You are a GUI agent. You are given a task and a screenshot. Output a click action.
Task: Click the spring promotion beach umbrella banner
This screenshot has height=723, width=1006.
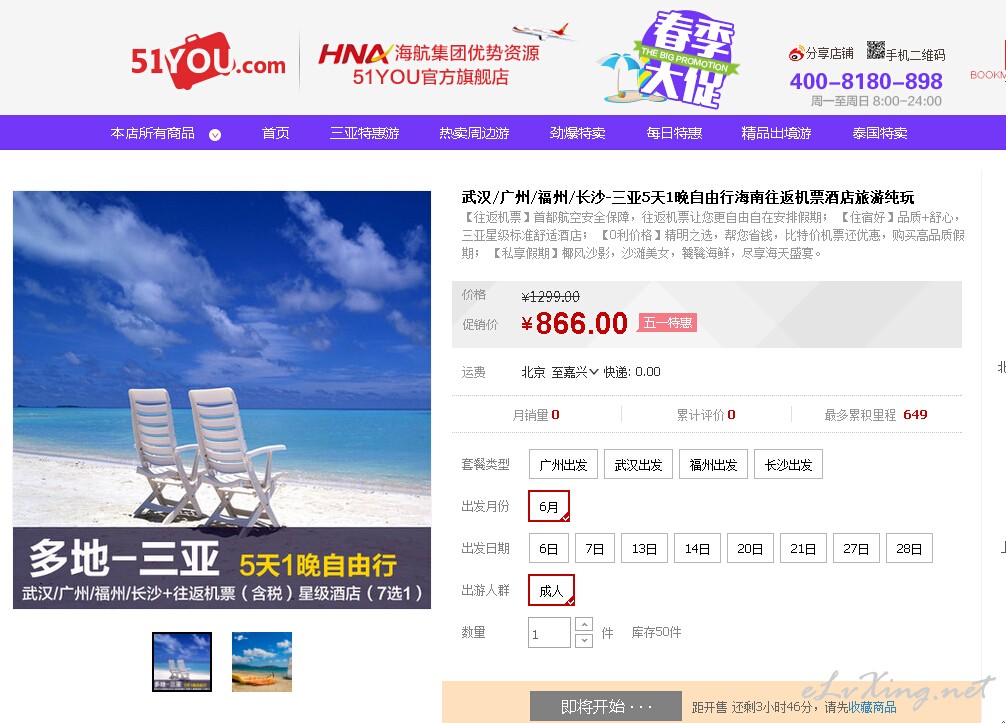pos(670,58)
